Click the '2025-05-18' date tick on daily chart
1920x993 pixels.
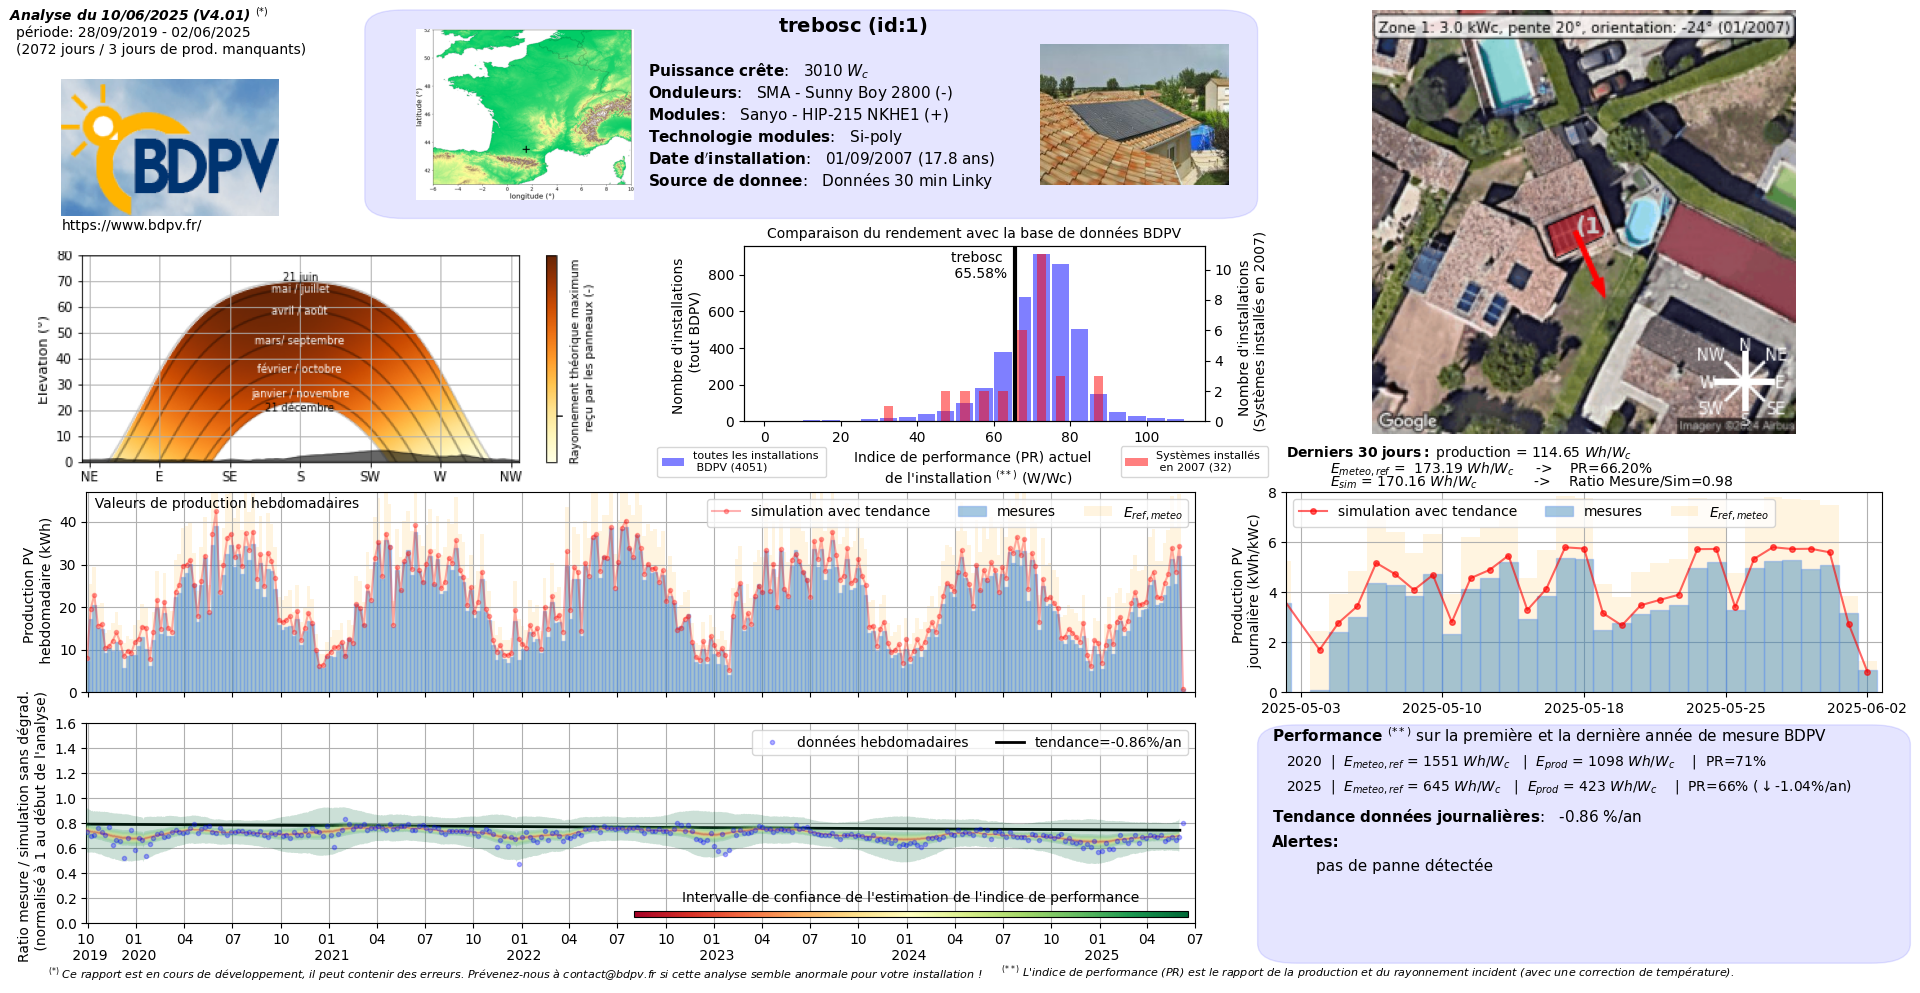pos(1584,708)
